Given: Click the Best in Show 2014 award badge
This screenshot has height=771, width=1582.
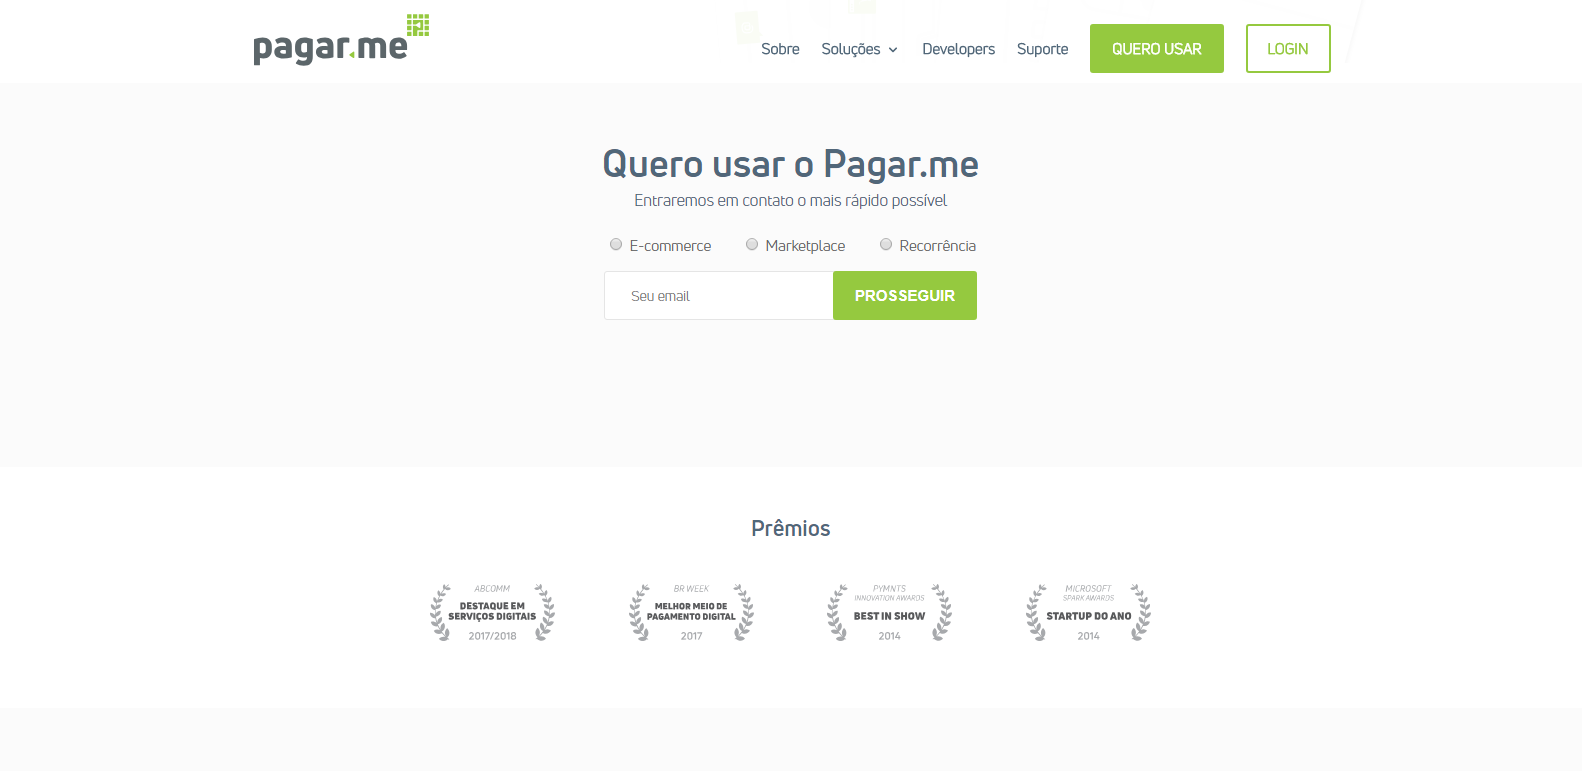Looking at the screenshot, I should 889,612.
